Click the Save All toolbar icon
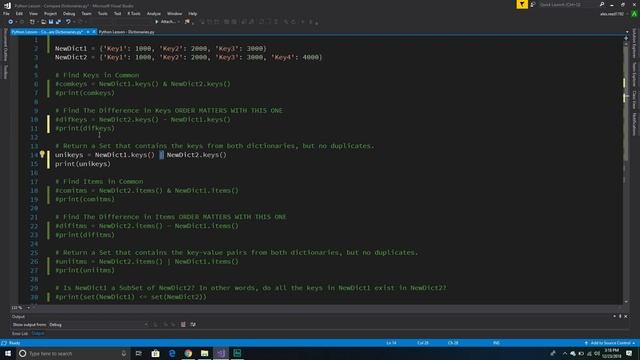 point(58,22)
